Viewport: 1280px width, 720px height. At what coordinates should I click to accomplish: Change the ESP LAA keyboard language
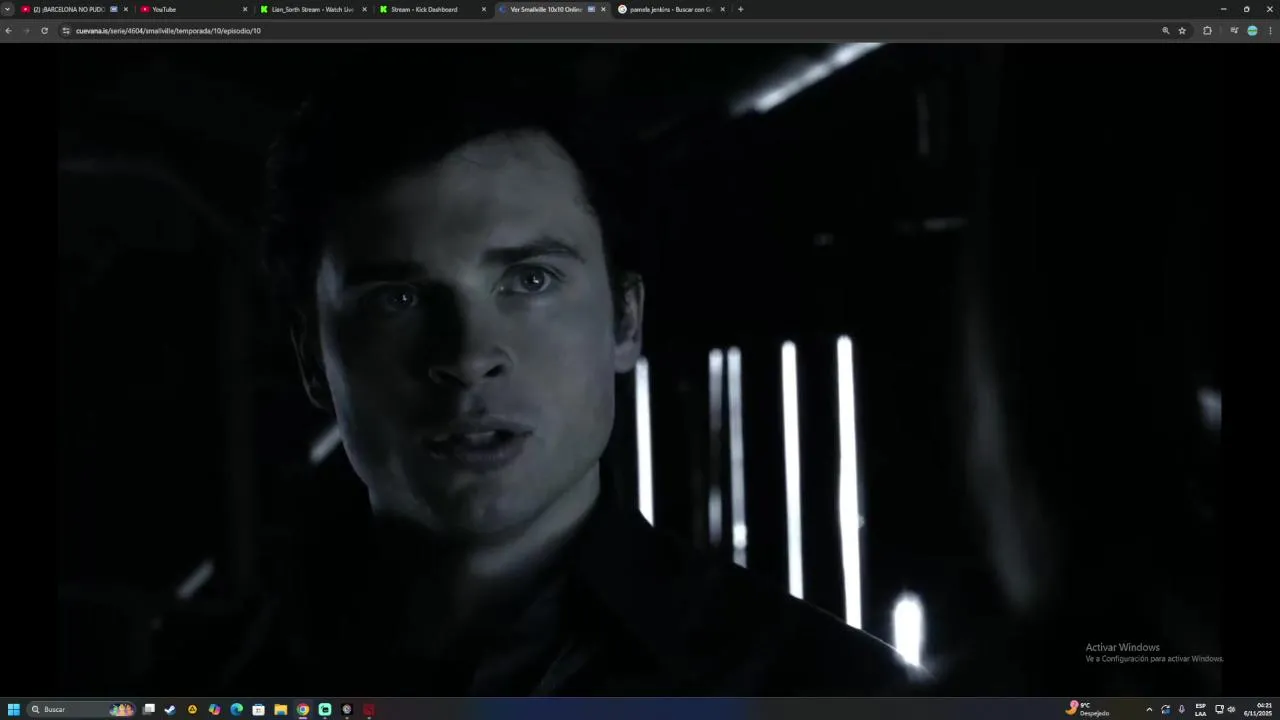[1200, 709]
